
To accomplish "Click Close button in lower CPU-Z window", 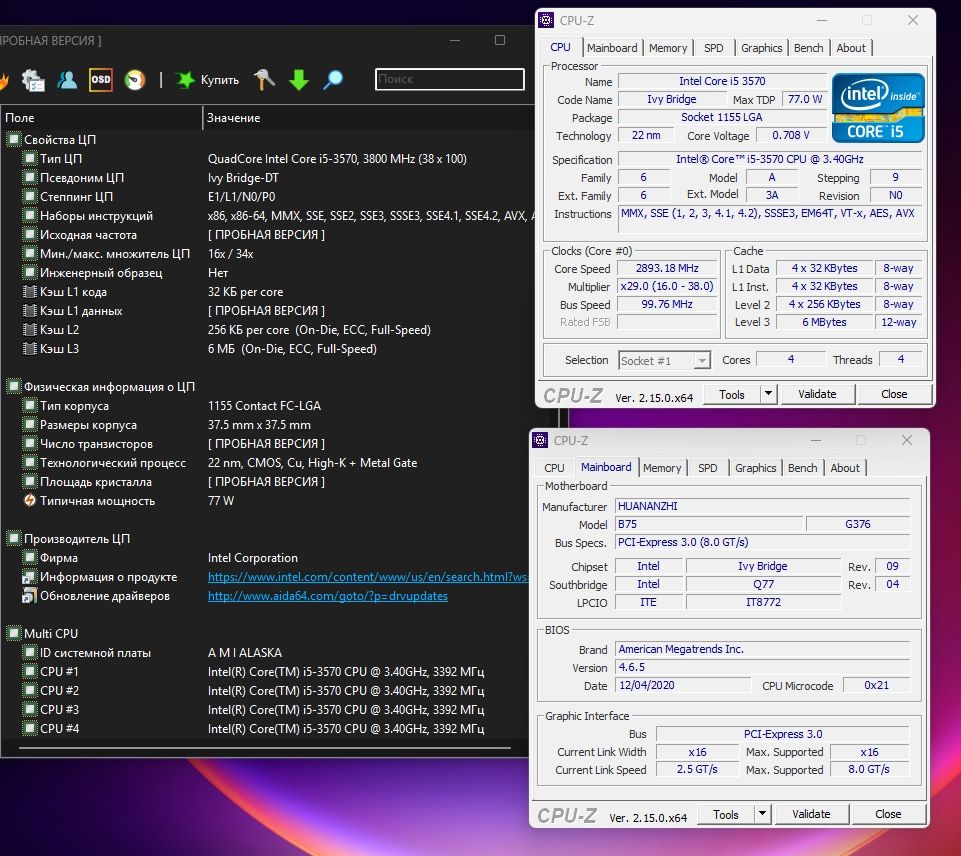I will coord(888,814).
